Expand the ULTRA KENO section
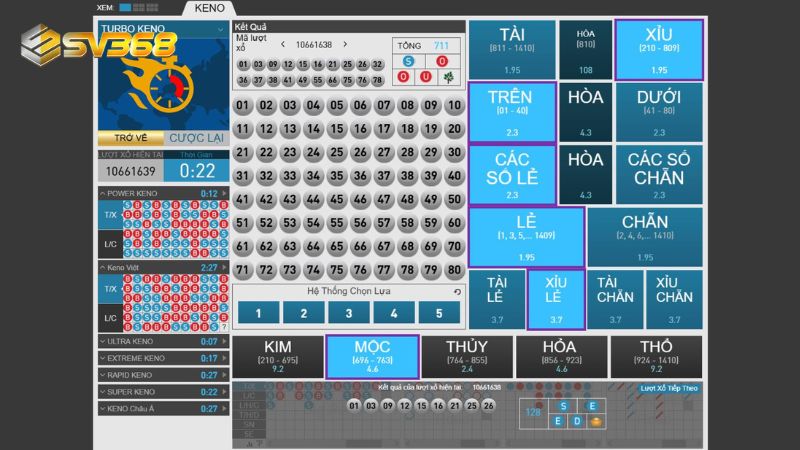800x450 pixels. tap(225, 342)
